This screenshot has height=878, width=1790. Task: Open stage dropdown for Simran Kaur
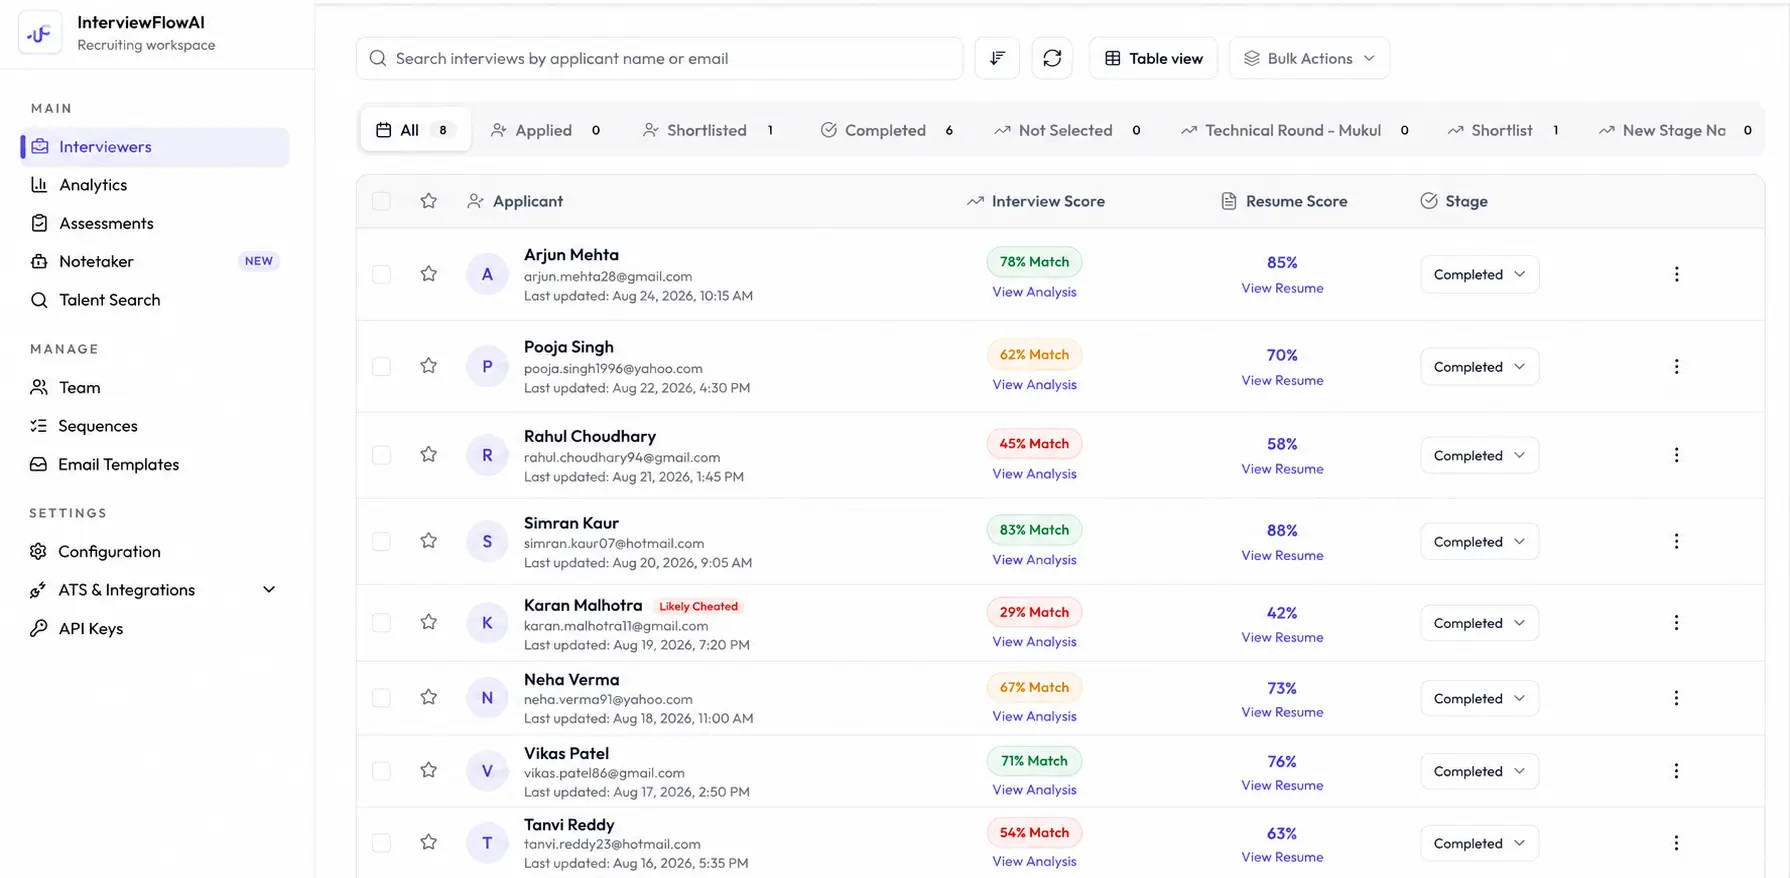(x=1479, y=541)
